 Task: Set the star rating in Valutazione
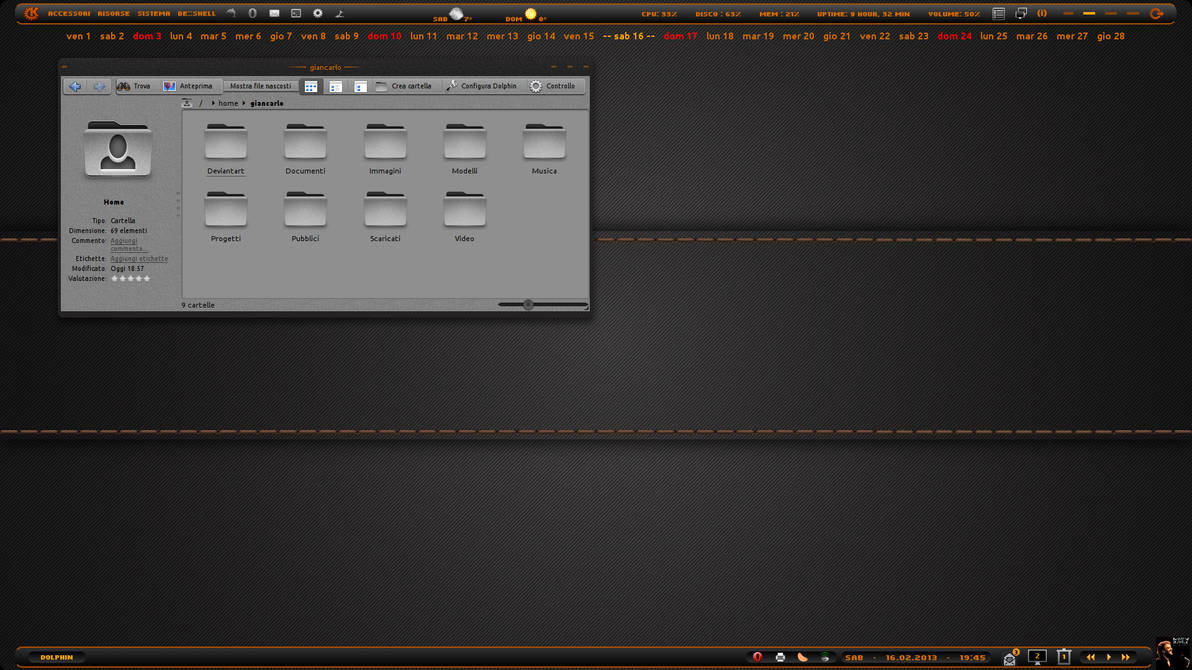[131, 279]
